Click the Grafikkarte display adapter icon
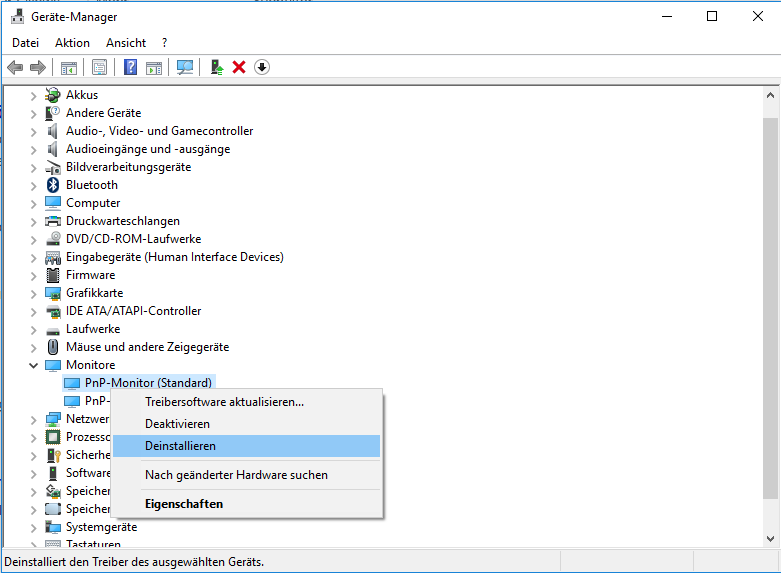781x573 pixels. tap(53, 293)
